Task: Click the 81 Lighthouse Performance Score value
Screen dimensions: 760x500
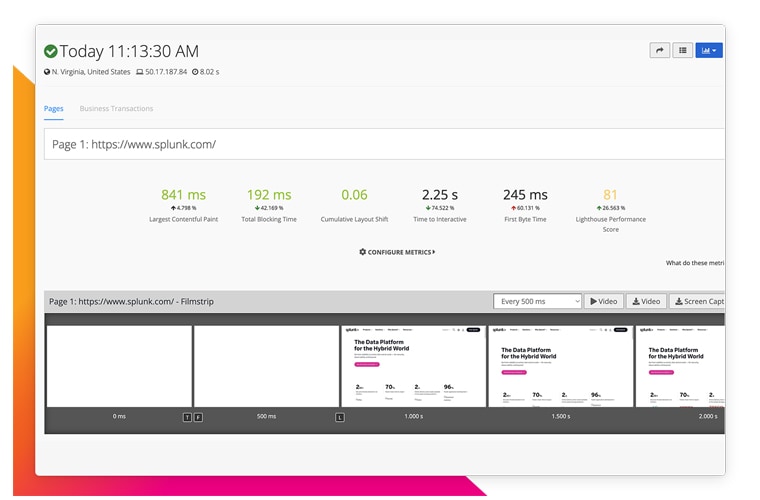Action: coord(610,195)
